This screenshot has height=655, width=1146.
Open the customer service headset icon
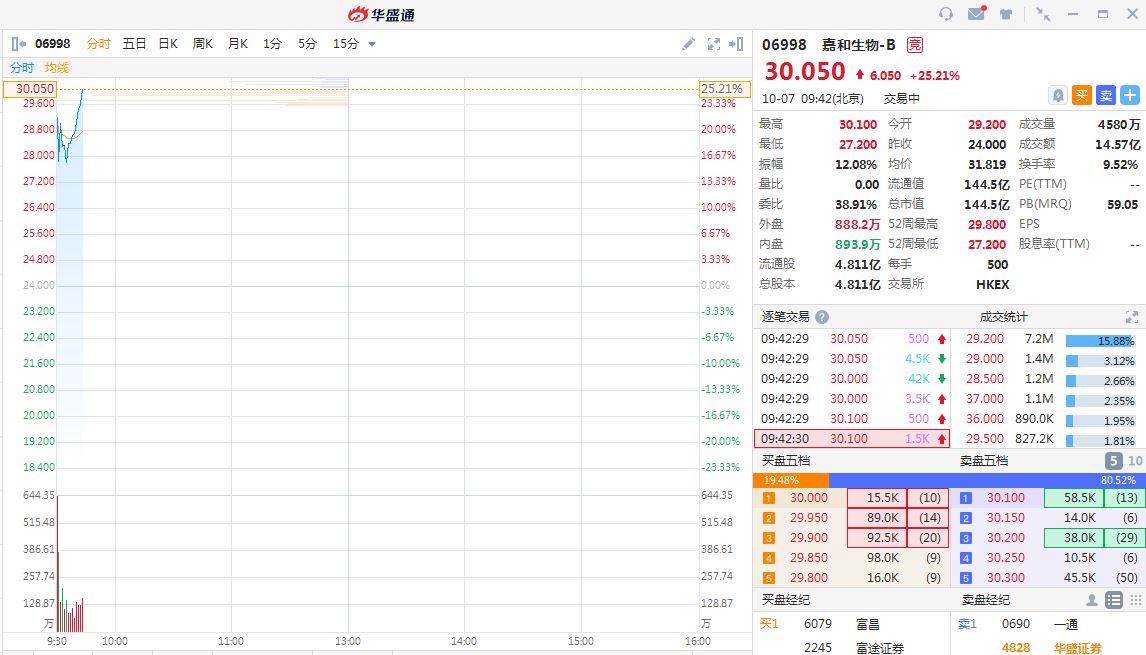pos(946,14)
